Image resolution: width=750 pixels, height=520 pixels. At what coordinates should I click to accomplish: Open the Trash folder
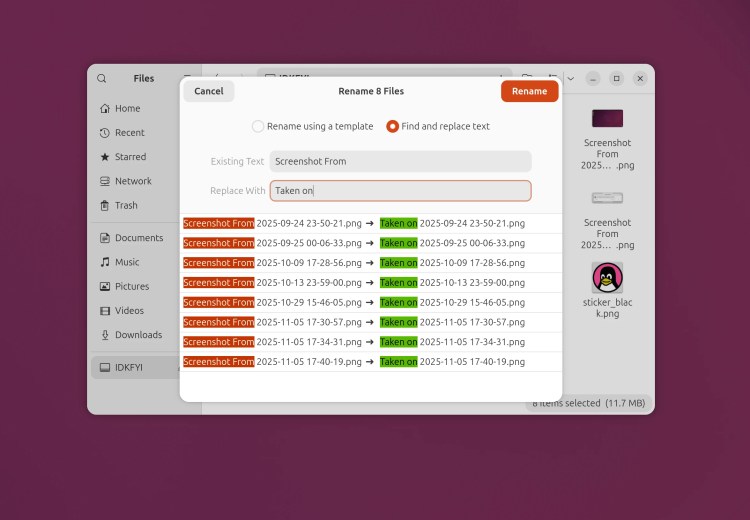(126, 205)
